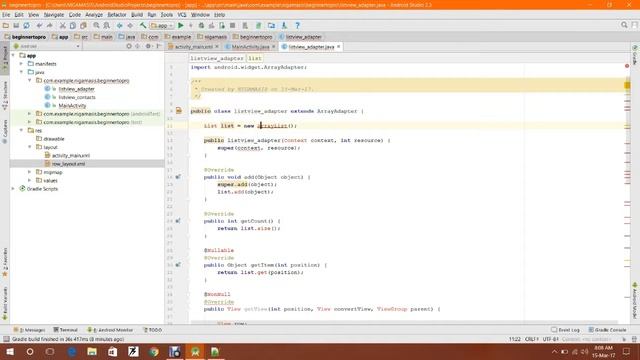Click the Open folder toolbar icon
The height and width of the screenshot is (360, 640).
pyautogui.click(x=6, y=25)
